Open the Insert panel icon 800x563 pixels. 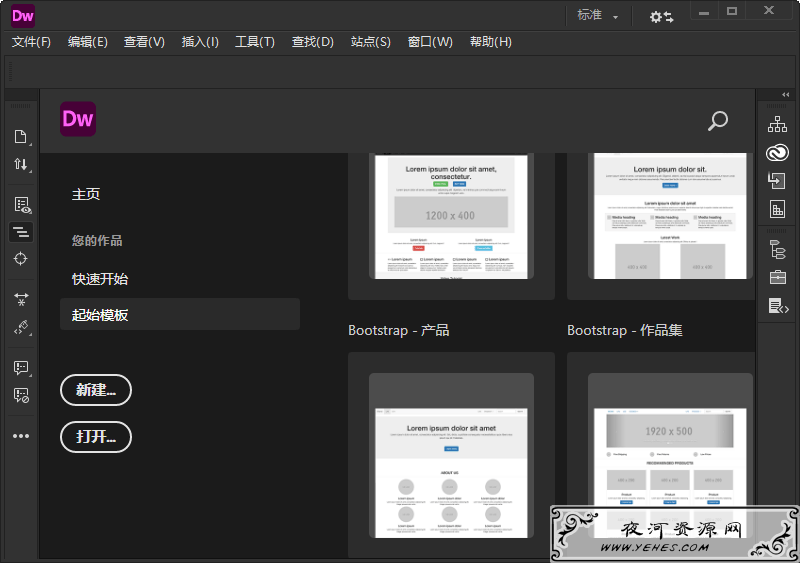777,180
